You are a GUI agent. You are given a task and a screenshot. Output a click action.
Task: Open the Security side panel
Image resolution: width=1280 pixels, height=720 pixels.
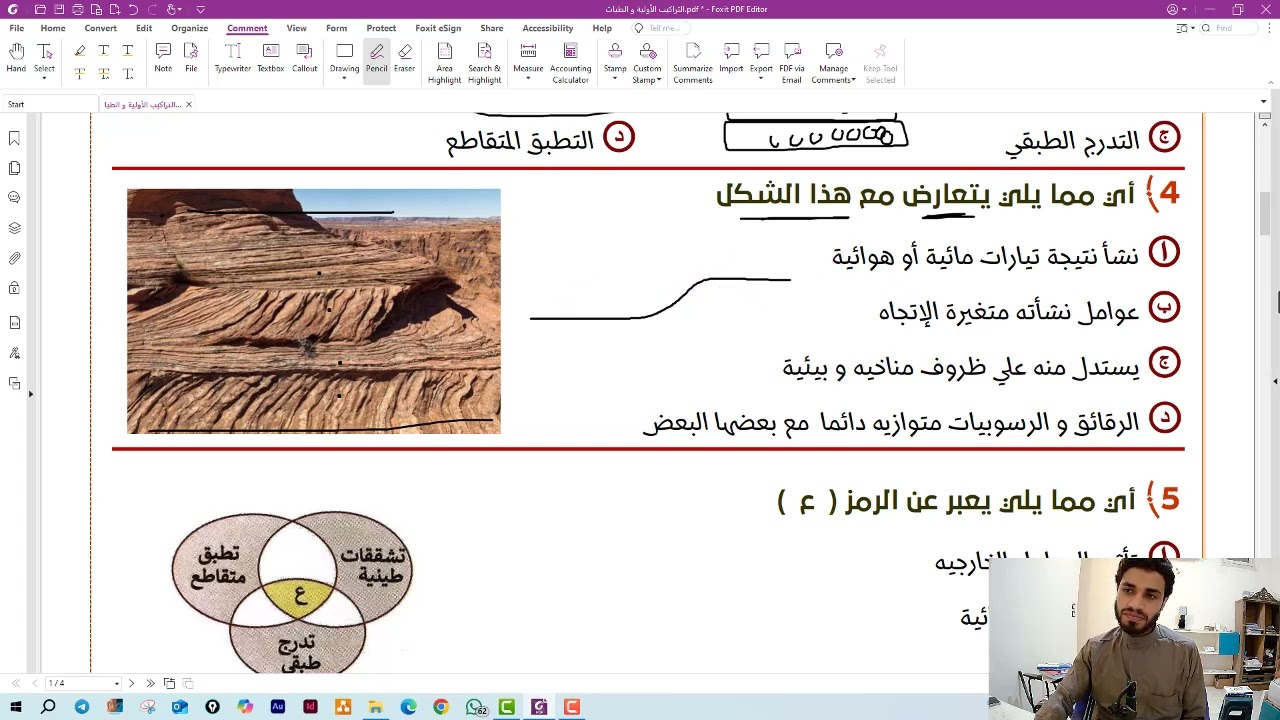click(14, 288)
